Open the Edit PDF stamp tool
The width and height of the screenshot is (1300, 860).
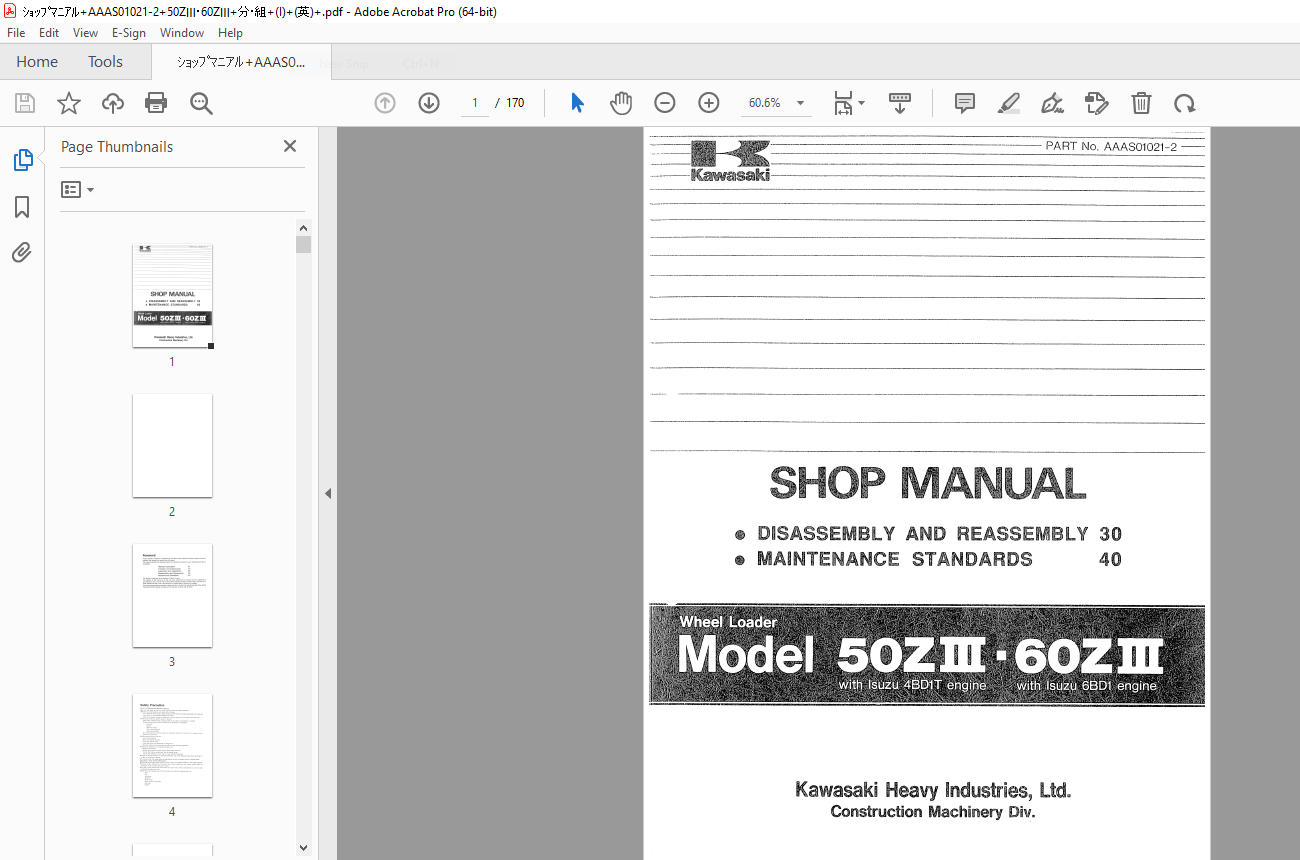coord(1097,103)
